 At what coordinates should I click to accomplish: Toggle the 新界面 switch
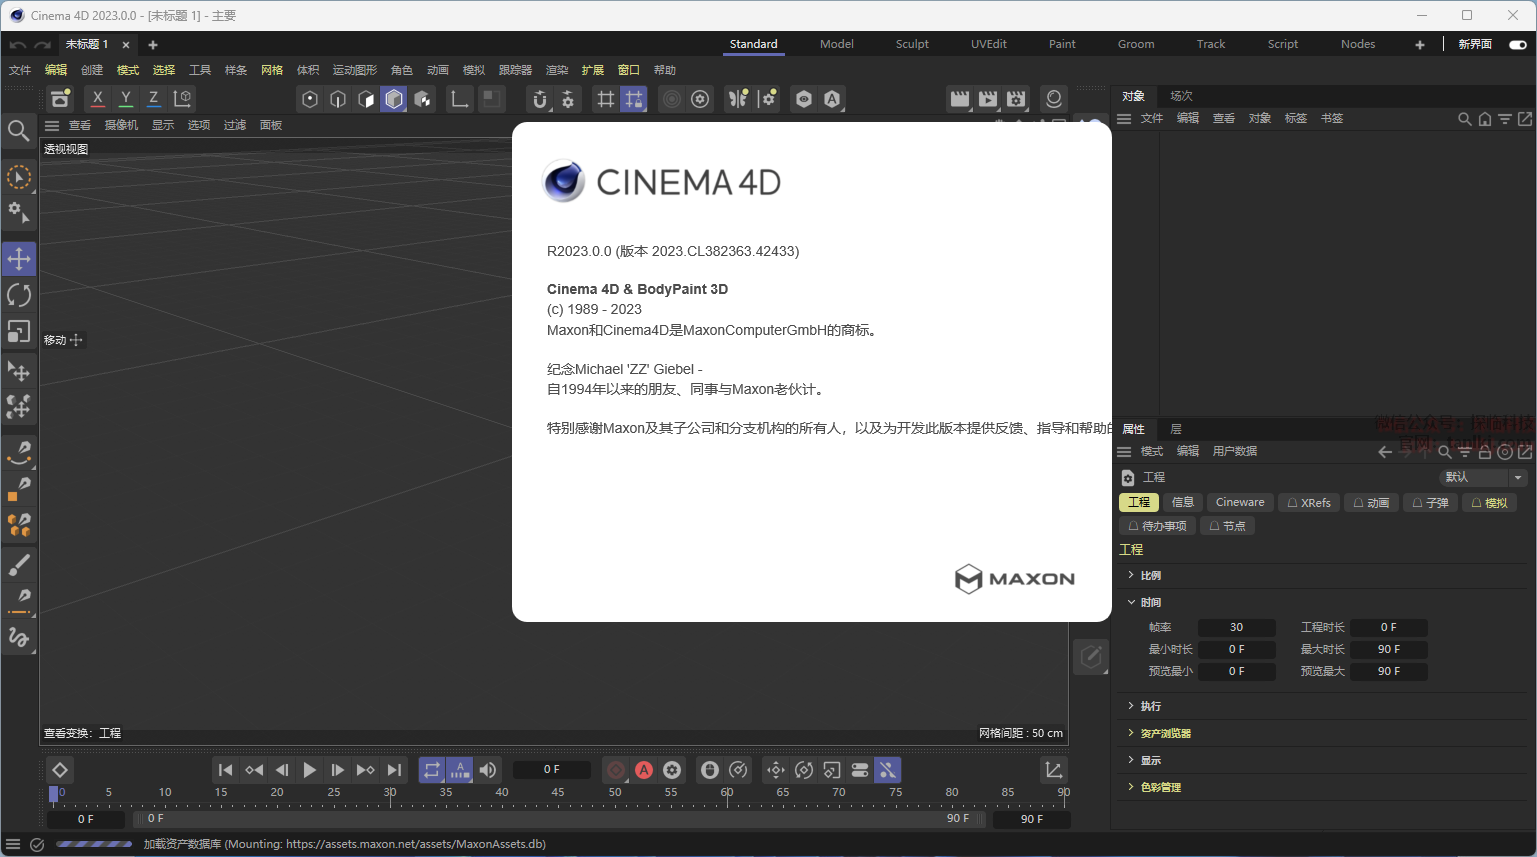click(1517, 44)
